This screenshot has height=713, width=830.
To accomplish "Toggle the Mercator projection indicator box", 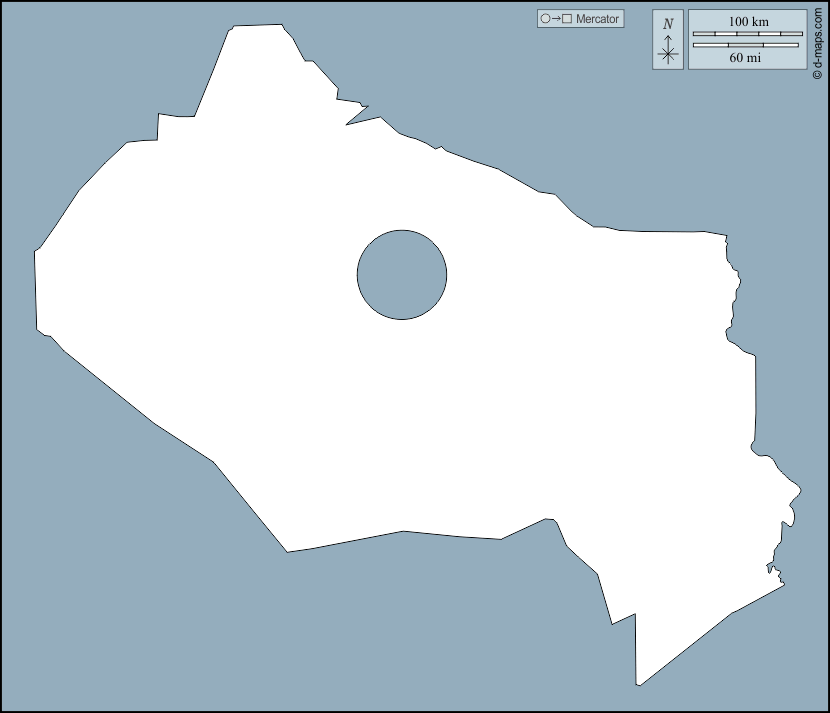I will coord(580,18).
